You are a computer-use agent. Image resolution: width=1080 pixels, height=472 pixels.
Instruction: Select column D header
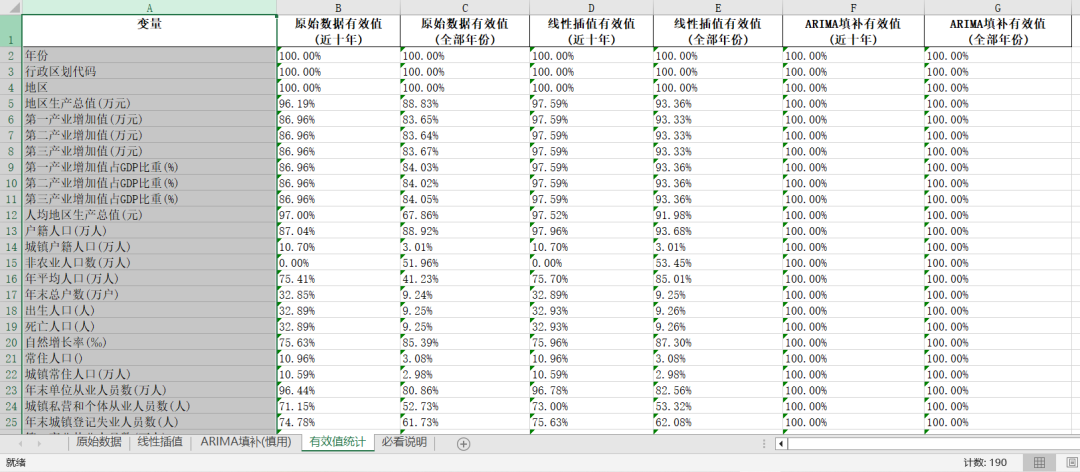(x=591, y=7)
